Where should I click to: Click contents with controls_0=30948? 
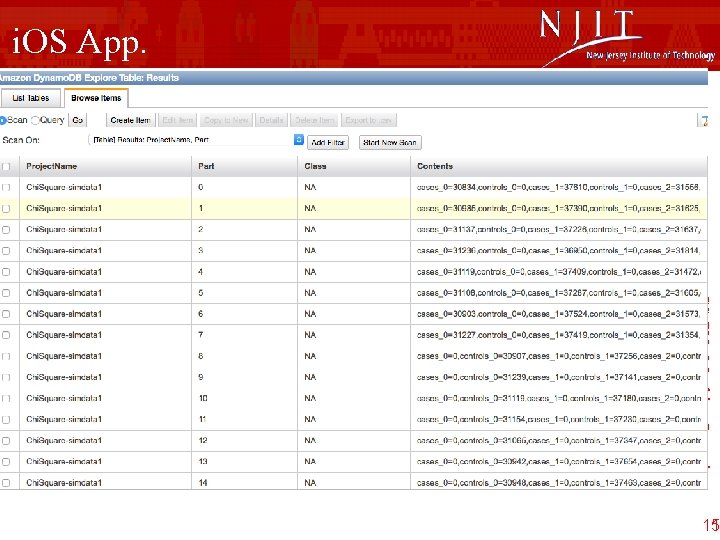tap(558, 483)
